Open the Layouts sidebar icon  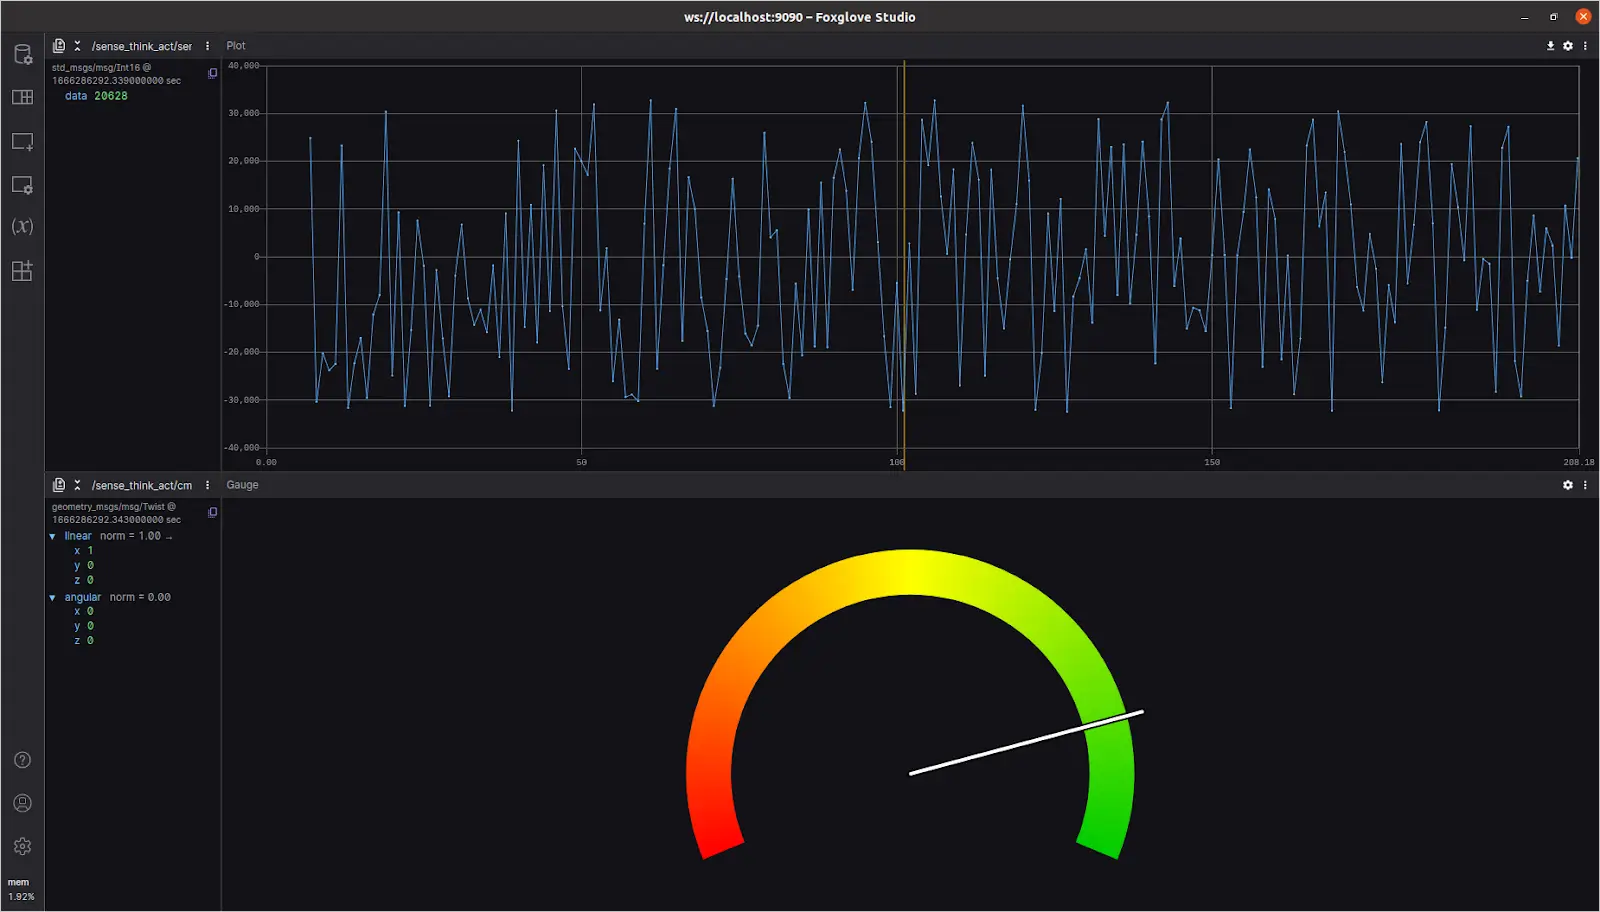[x=22, y=97]
